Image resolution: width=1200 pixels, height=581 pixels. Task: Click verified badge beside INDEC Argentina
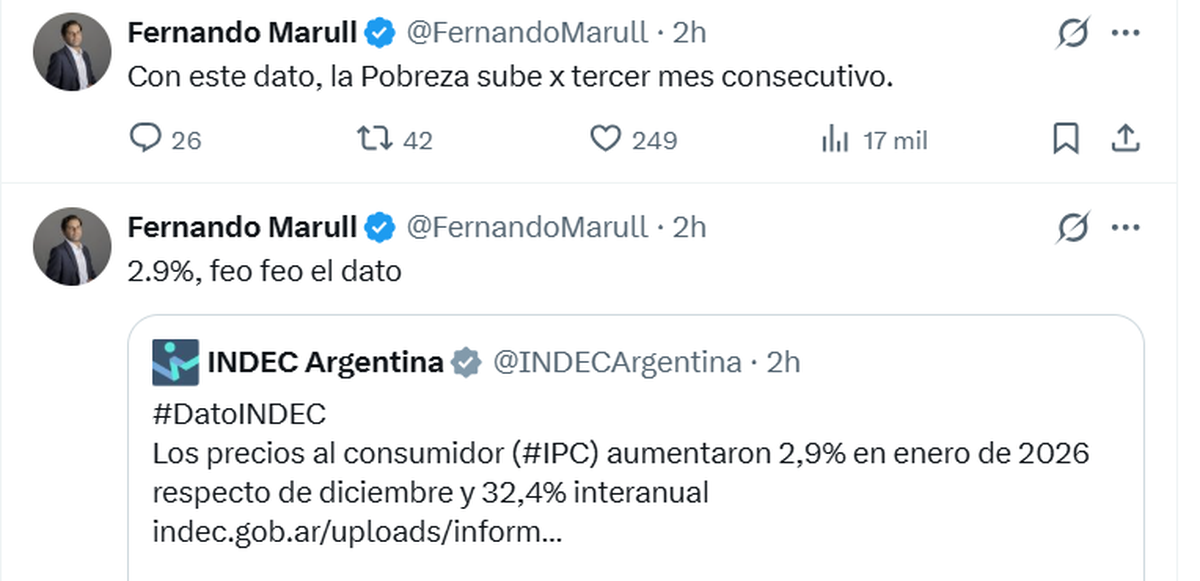pyautogui.click(x=465, y=362)
